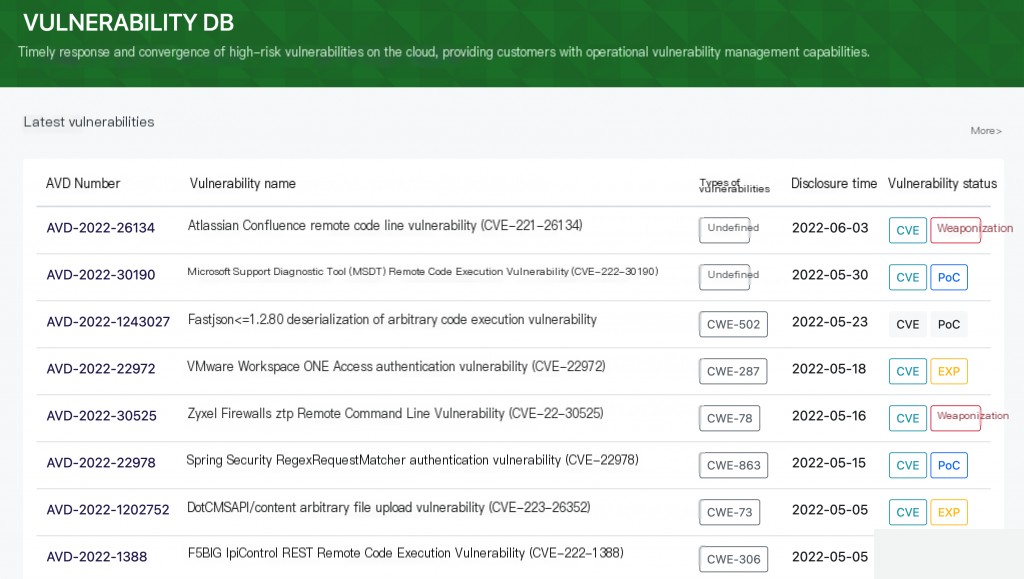Viewport: 1024px width, 579px height.
Task: Click disclosure date 2022-05-18
Action: [829, 369]
